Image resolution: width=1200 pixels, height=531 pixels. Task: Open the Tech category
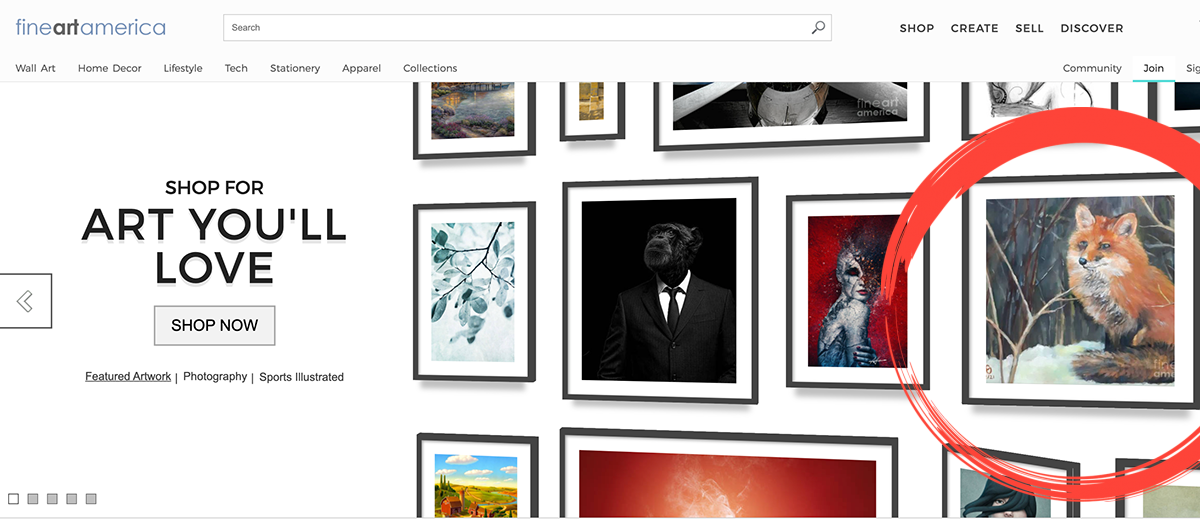[x=236, y=68]
